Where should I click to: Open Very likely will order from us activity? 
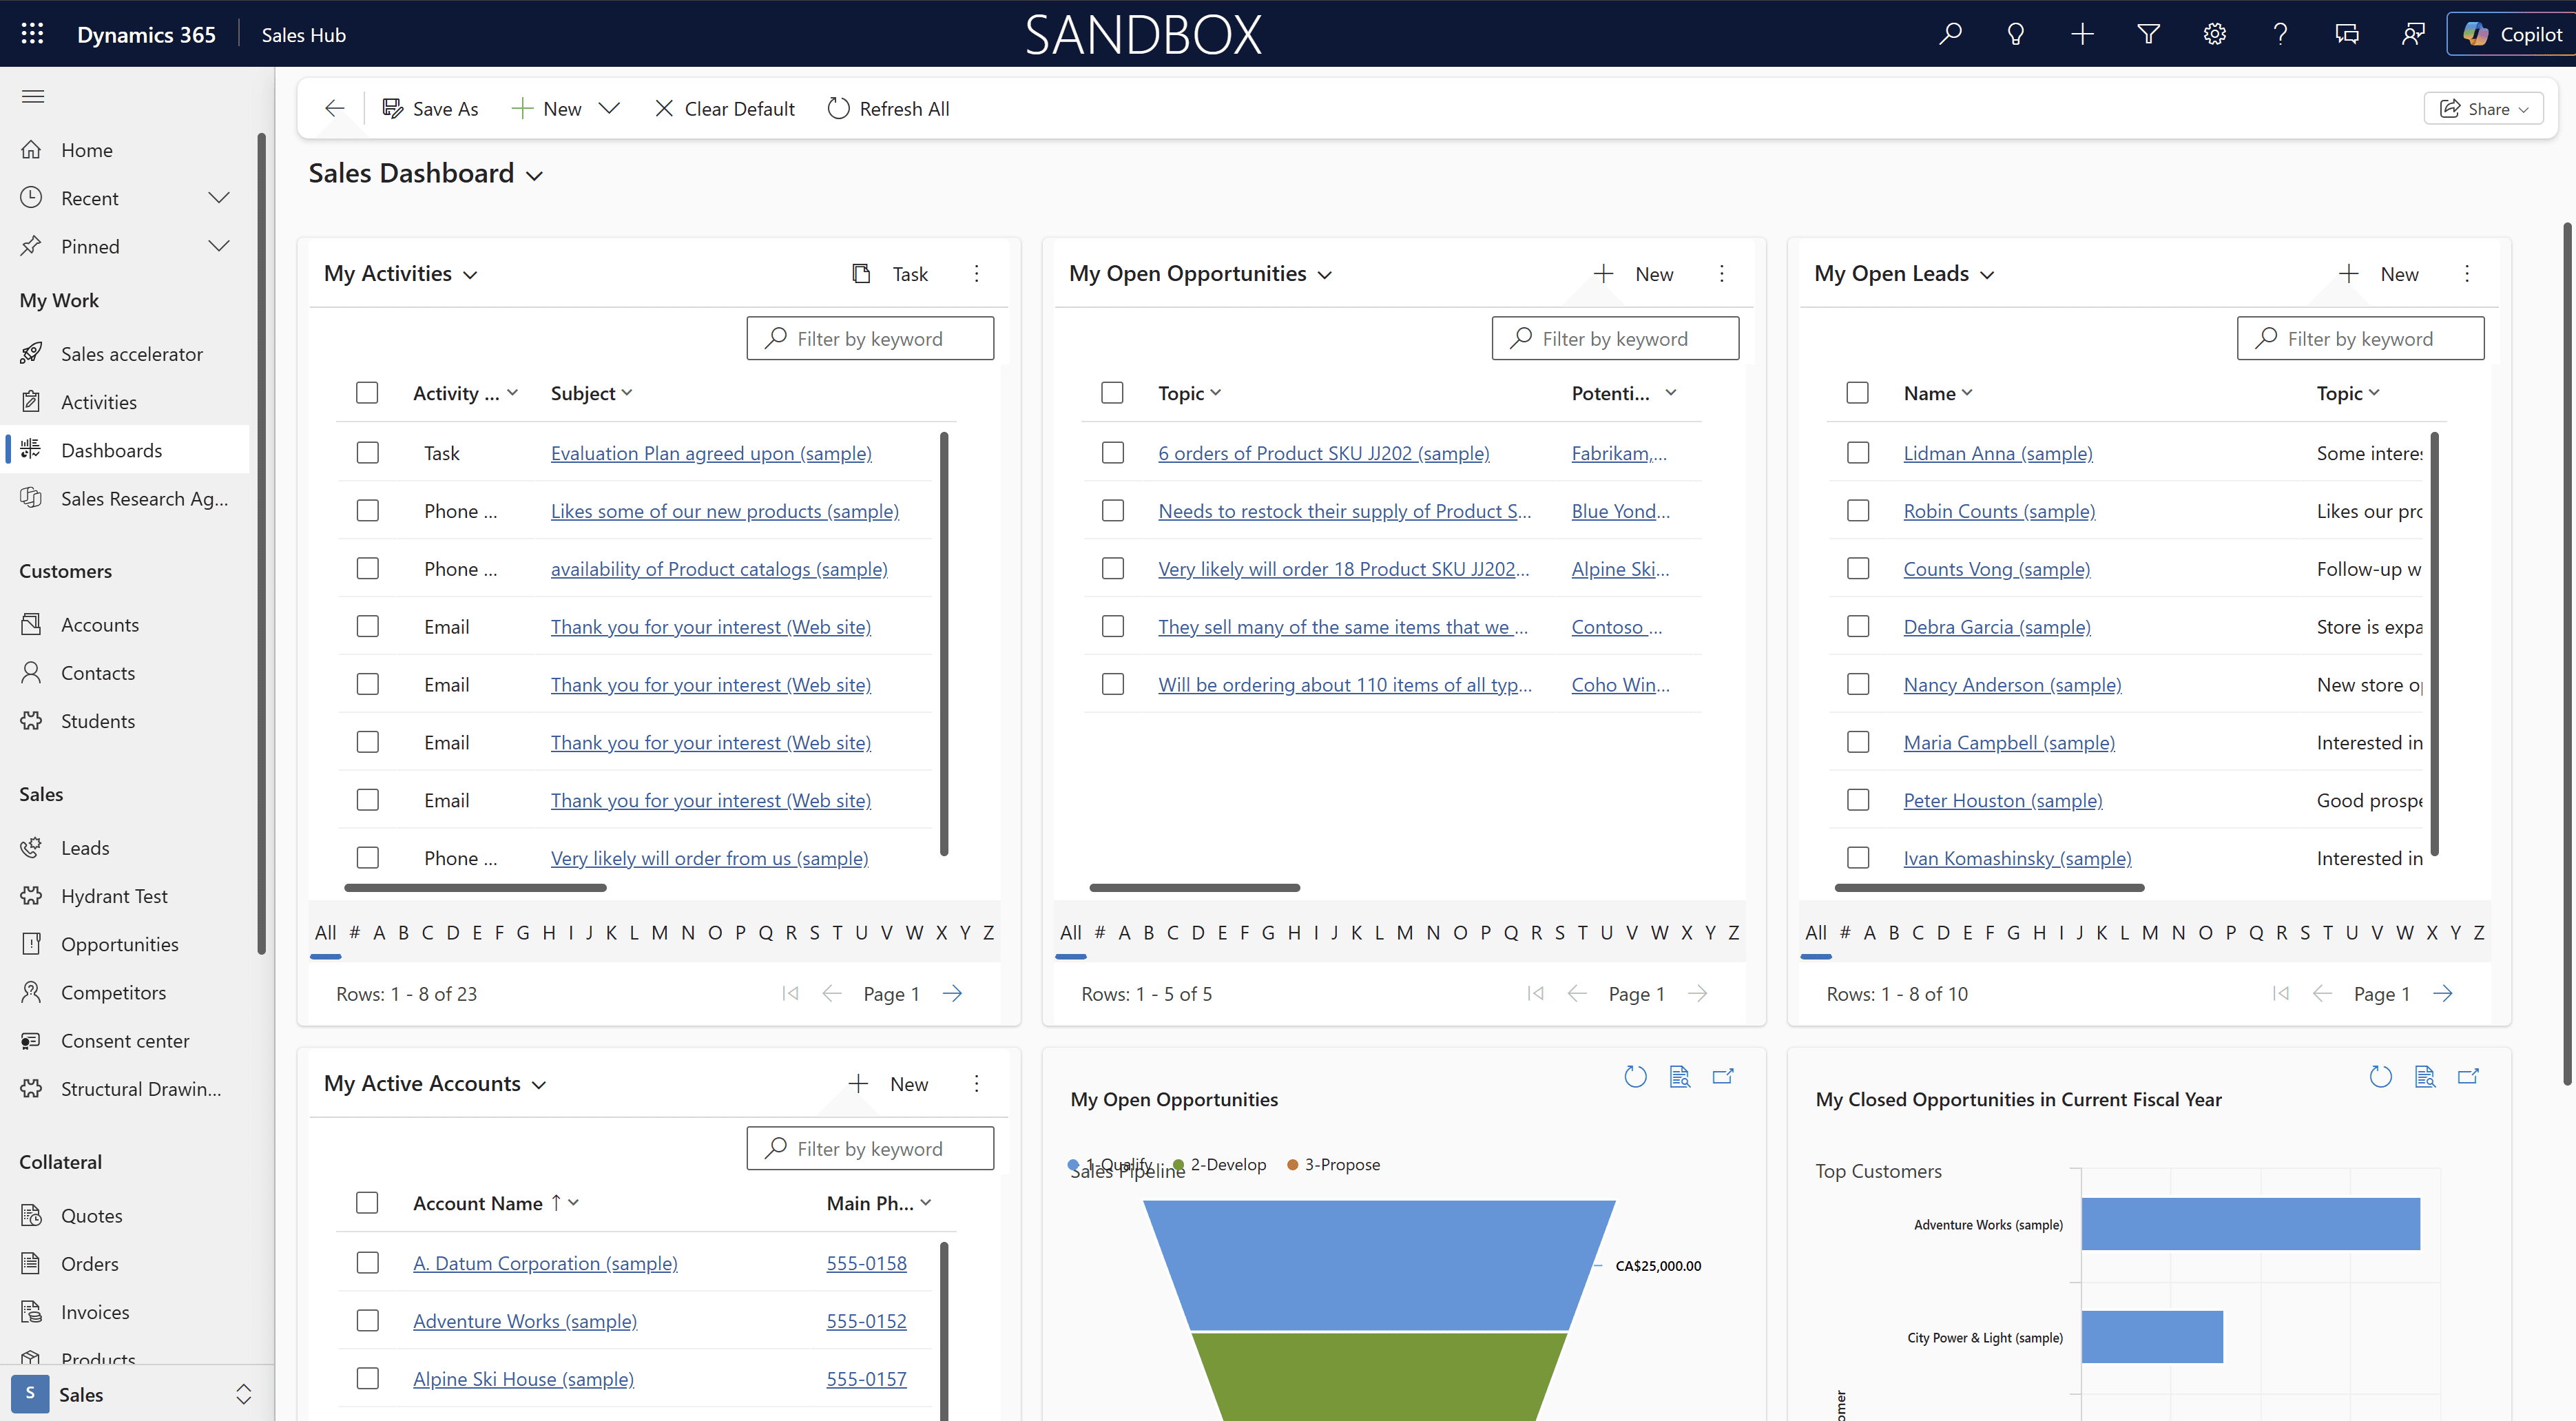tap(709, 858)
